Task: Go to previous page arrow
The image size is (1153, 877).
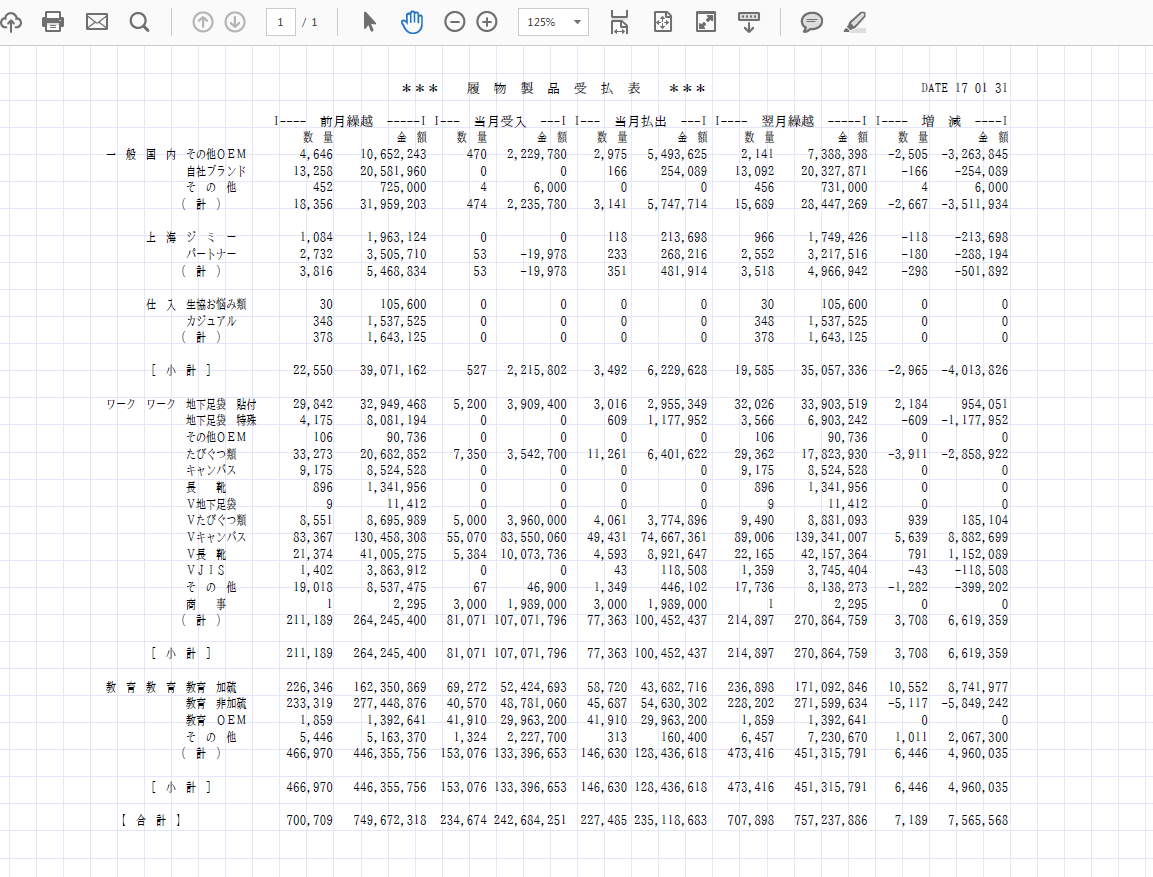Action: (x=203, y=22)
